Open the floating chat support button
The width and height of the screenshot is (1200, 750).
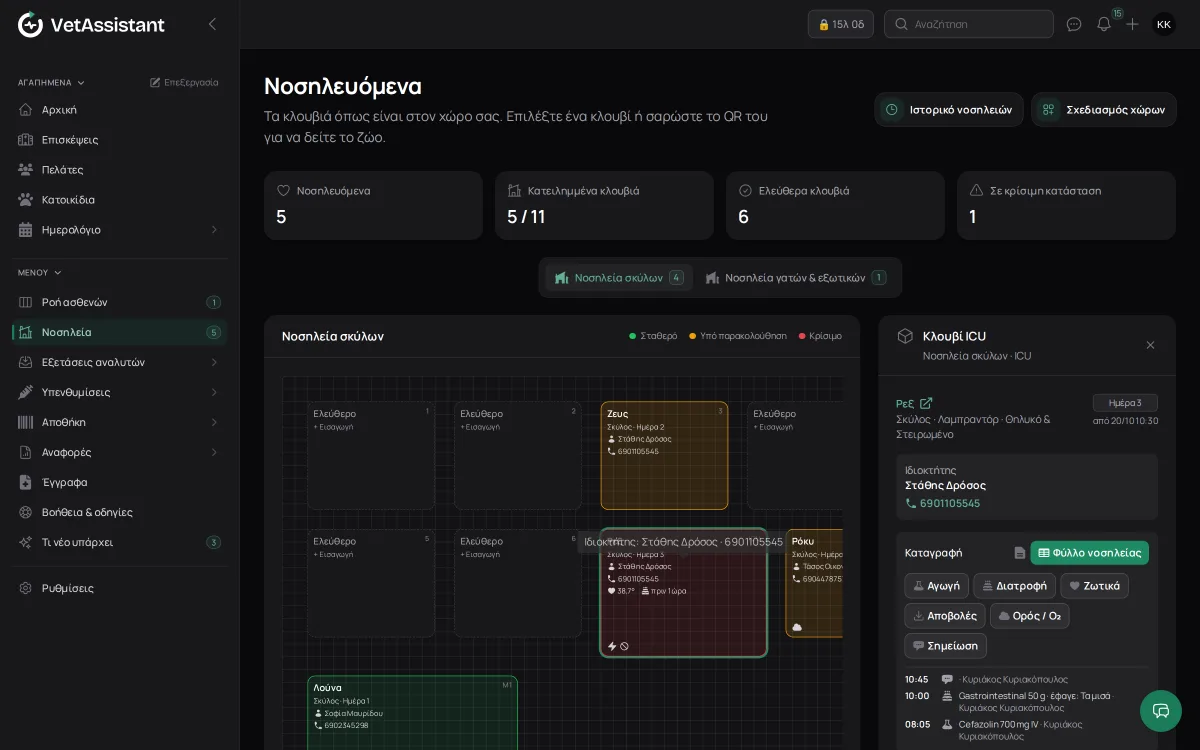1161,711
